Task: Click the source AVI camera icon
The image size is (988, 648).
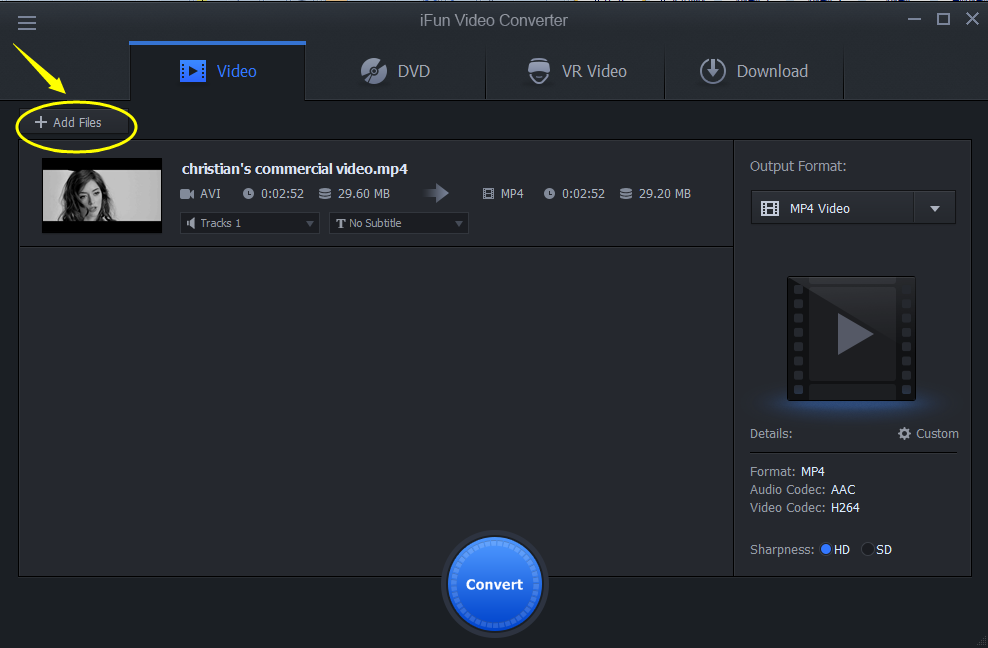Action: pos(187,194)
